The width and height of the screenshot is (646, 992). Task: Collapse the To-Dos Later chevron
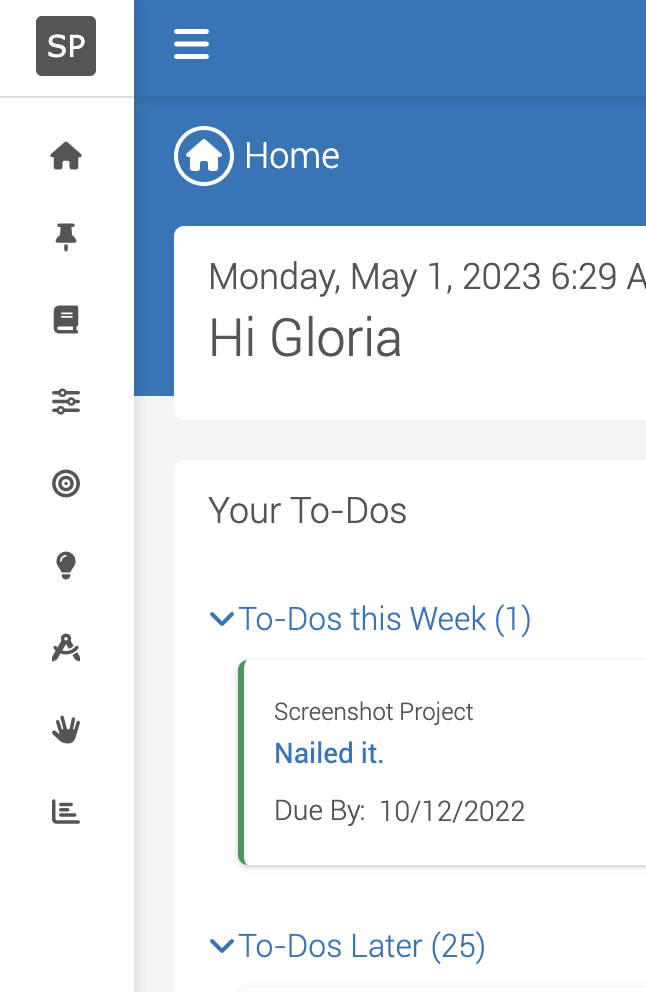(x=221, y=945)
